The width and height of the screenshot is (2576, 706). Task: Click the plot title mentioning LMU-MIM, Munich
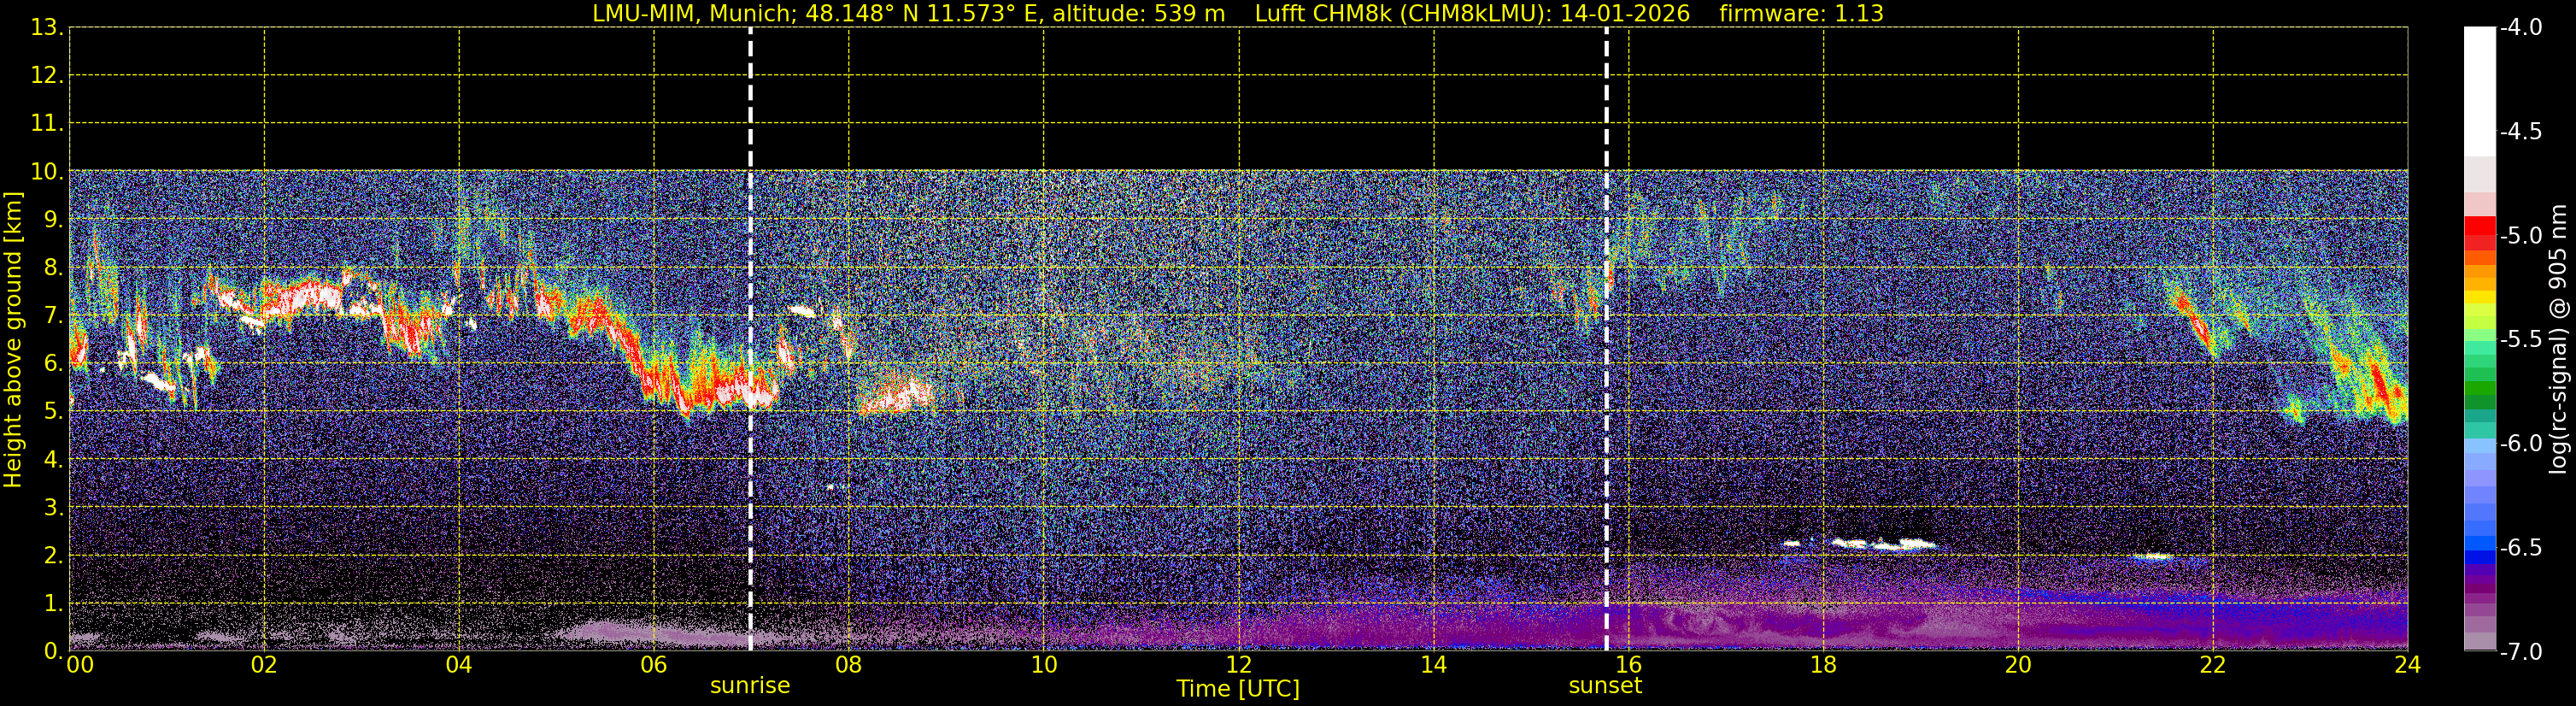point(1238,14)
